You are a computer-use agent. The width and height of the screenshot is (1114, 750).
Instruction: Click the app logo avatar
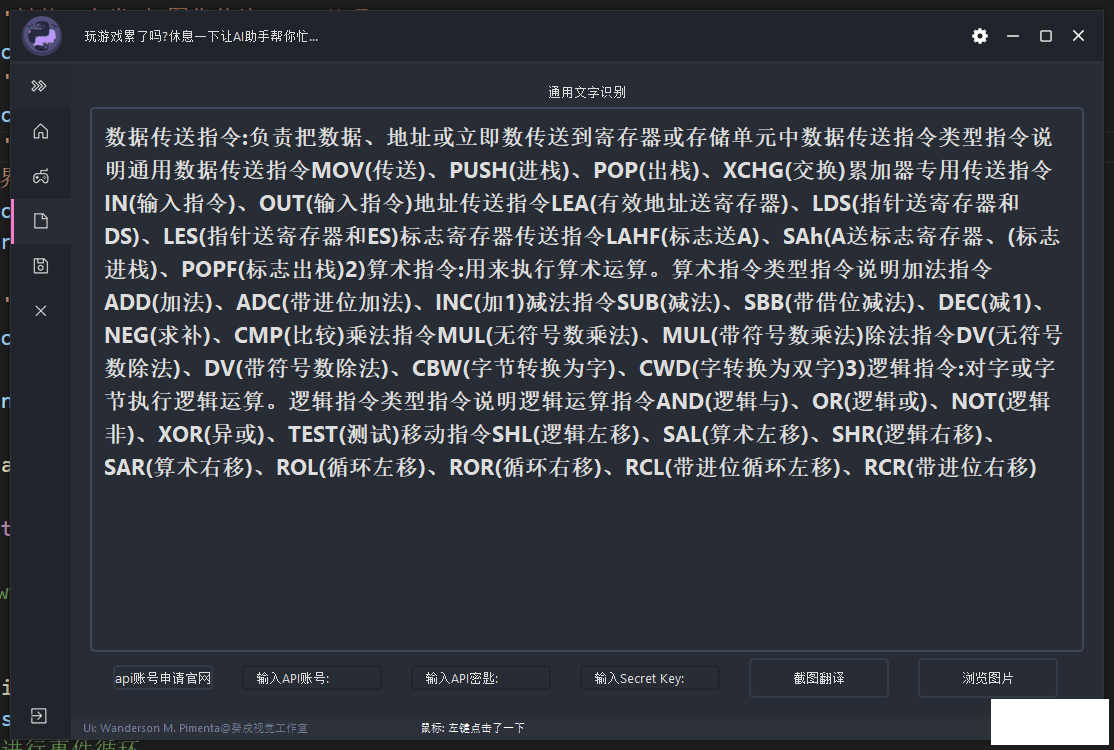coord(43,37)
